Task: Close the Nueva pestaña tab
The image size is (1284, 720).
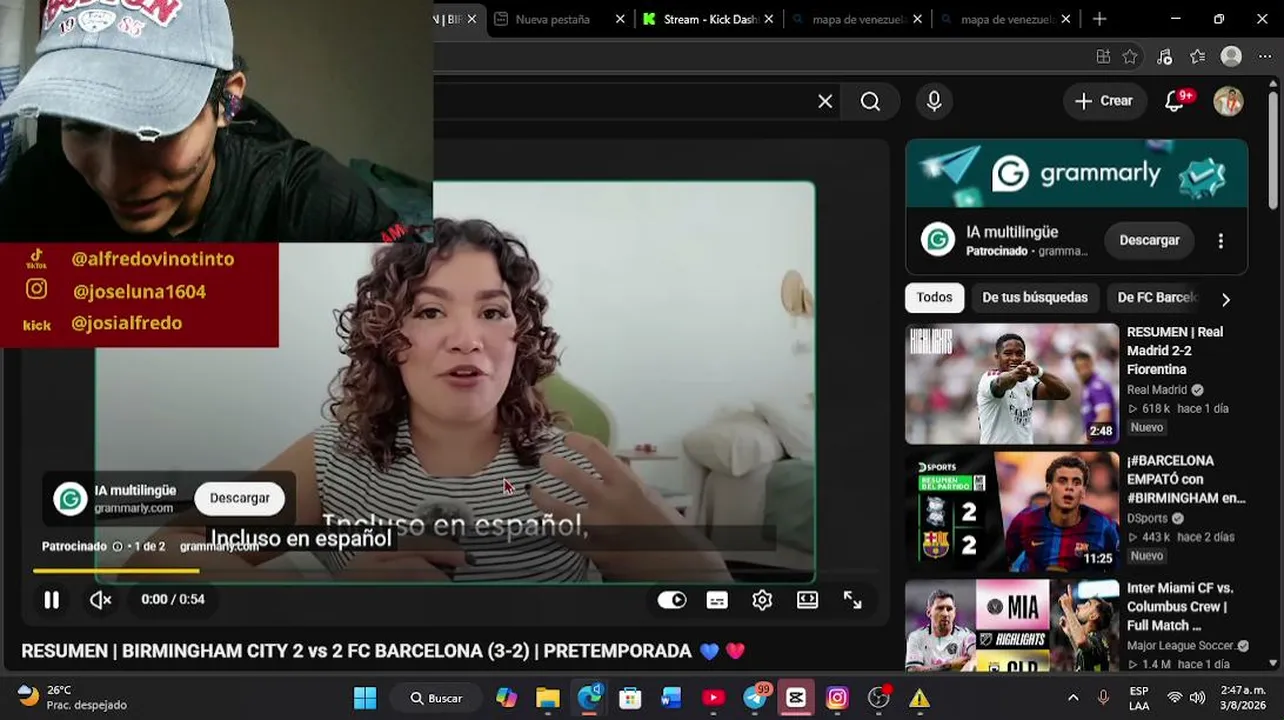Action: point(620,19)
